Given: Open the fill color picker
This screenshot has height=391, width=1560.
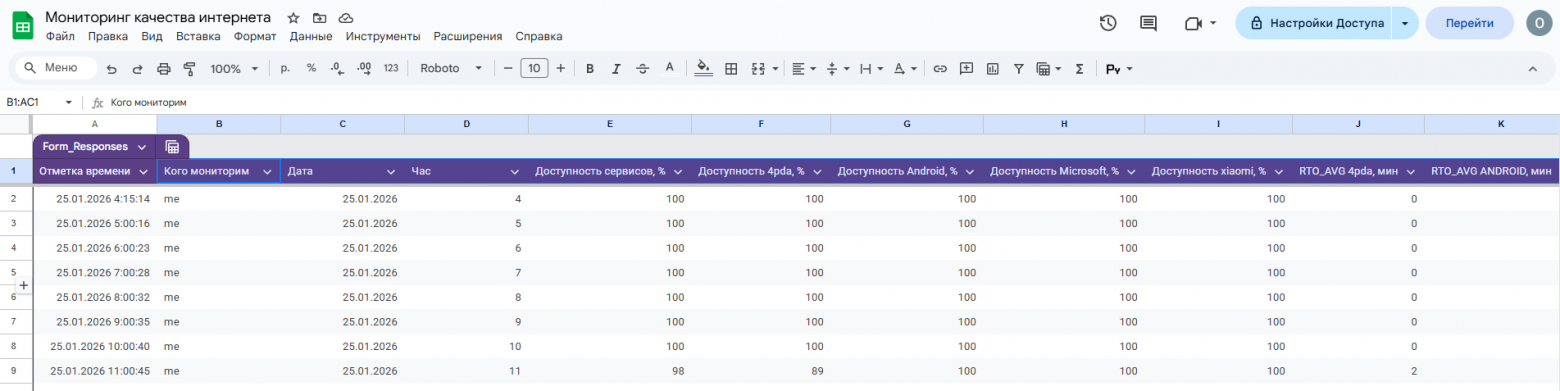Looking at the screenshot, I should tap(703, 68).
